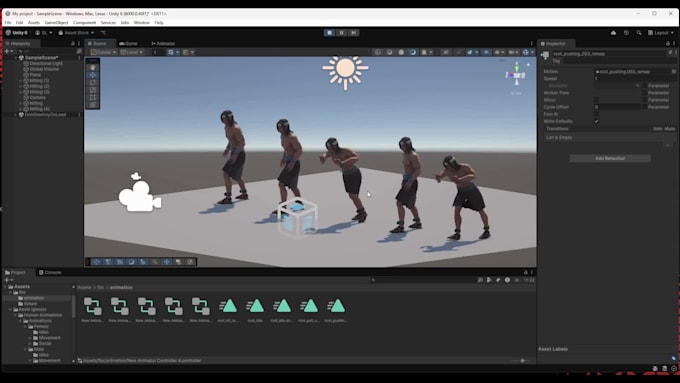Lock the Hierarchy panel

(72, 43)
